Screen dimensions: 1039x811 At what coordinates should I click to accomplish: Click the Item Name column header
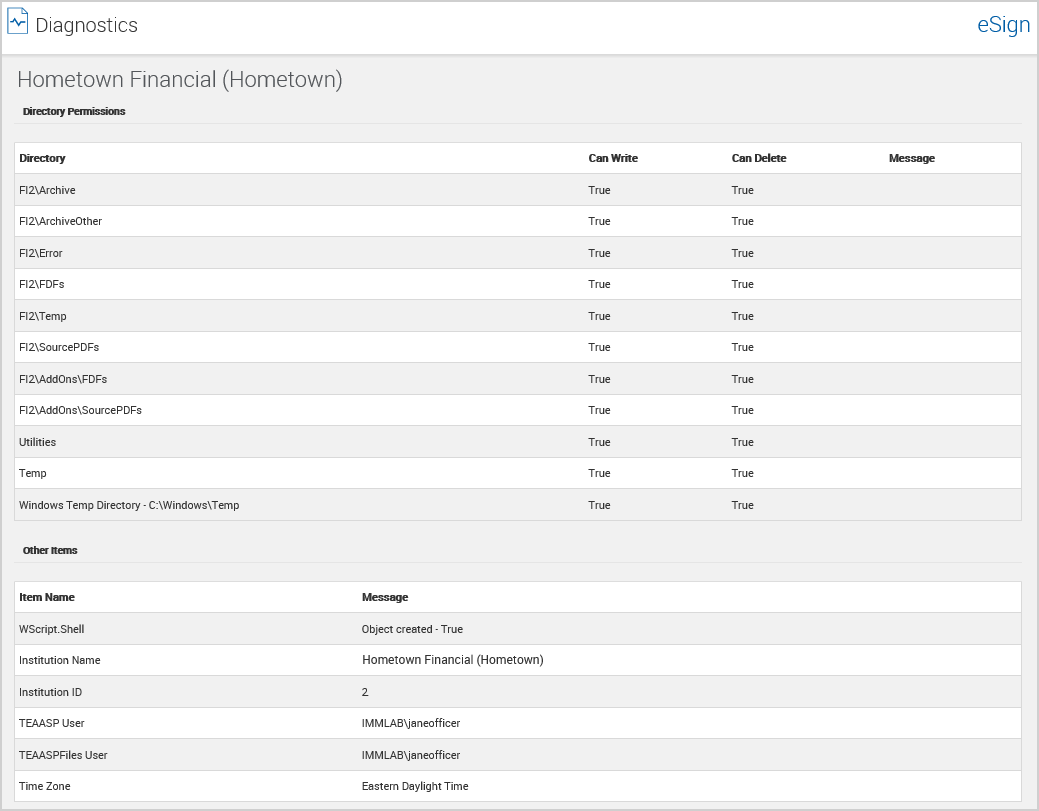(46, 598)
